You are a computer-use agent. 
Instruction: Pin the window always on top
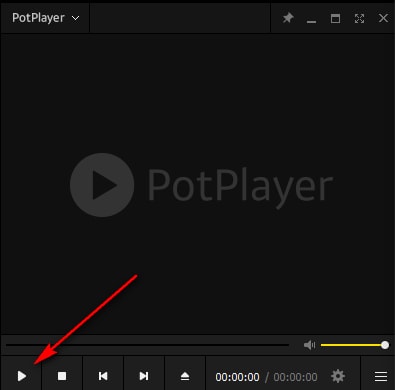[288, 18]
